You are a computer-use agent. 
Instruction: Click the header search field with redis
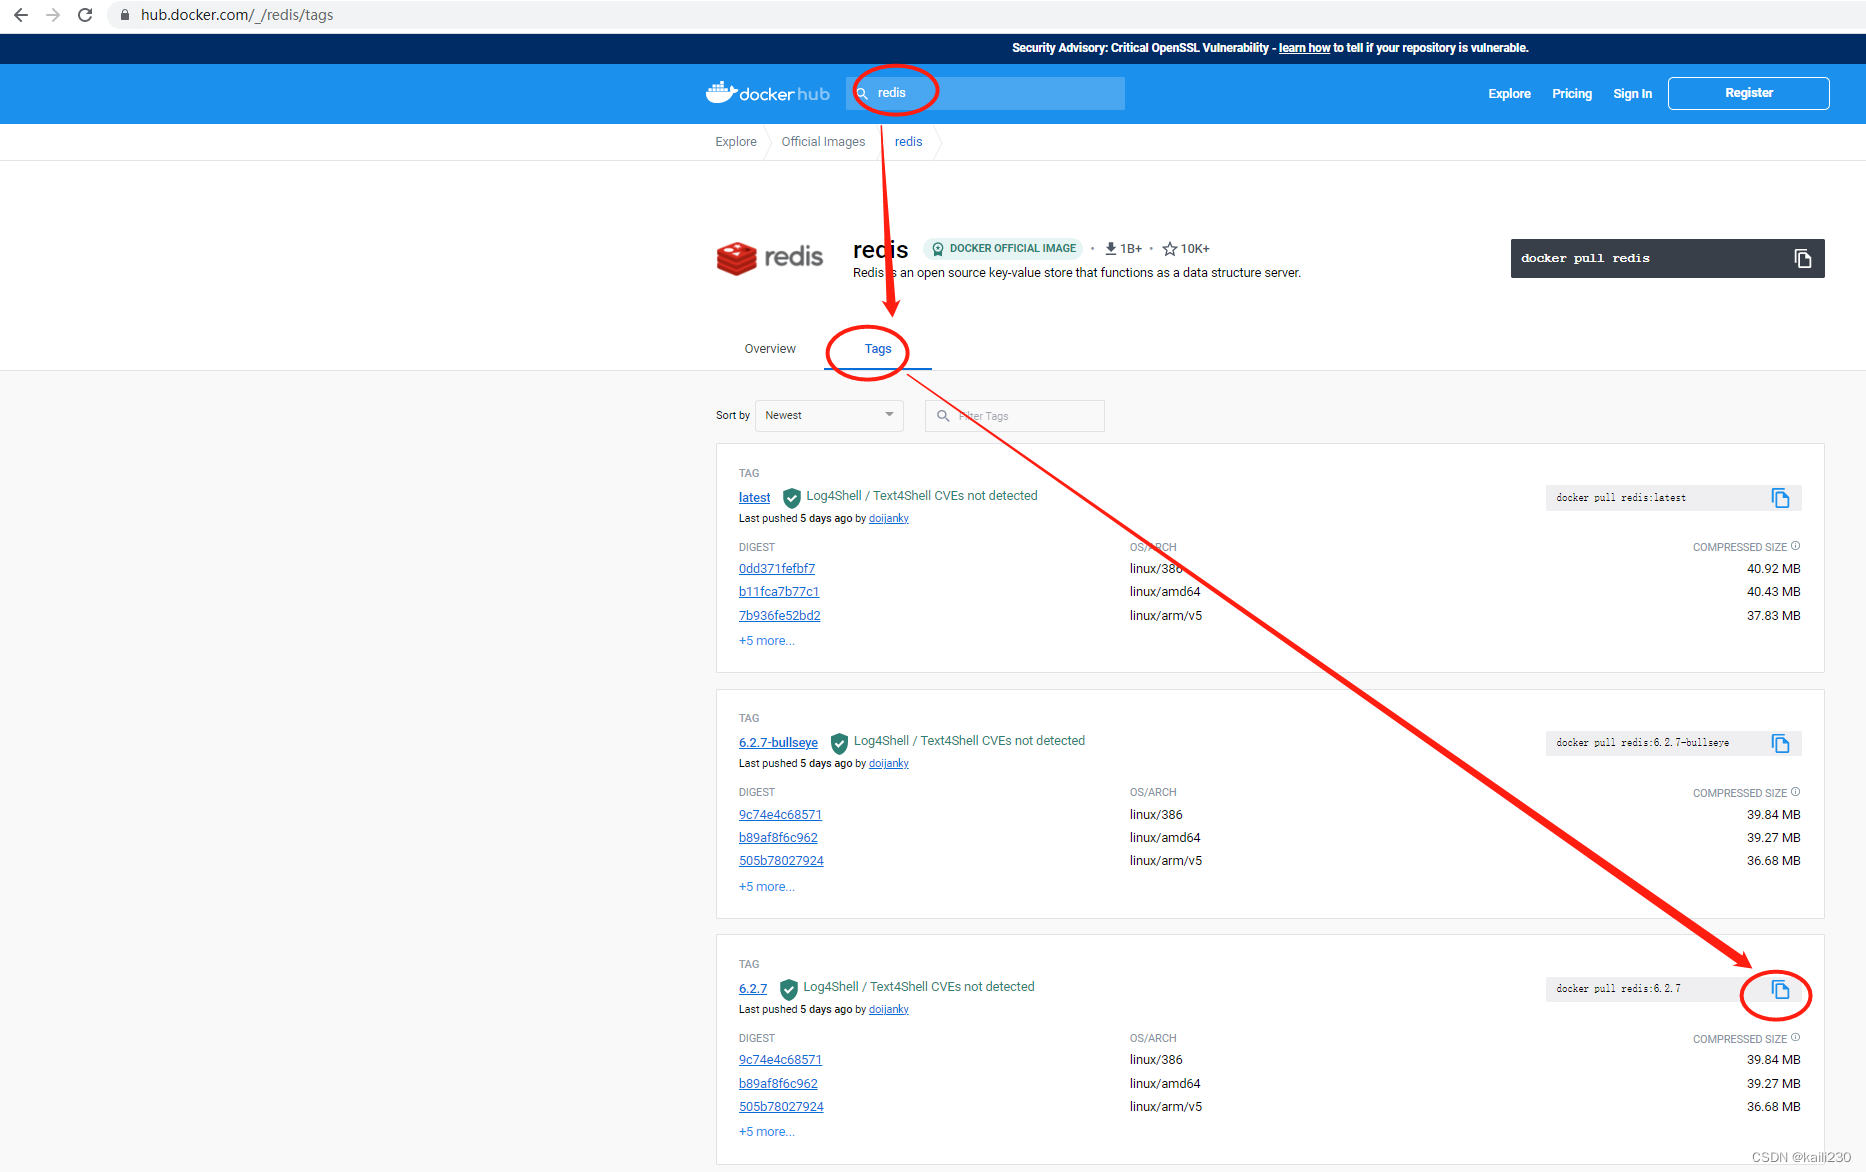[x=986, y=93]
